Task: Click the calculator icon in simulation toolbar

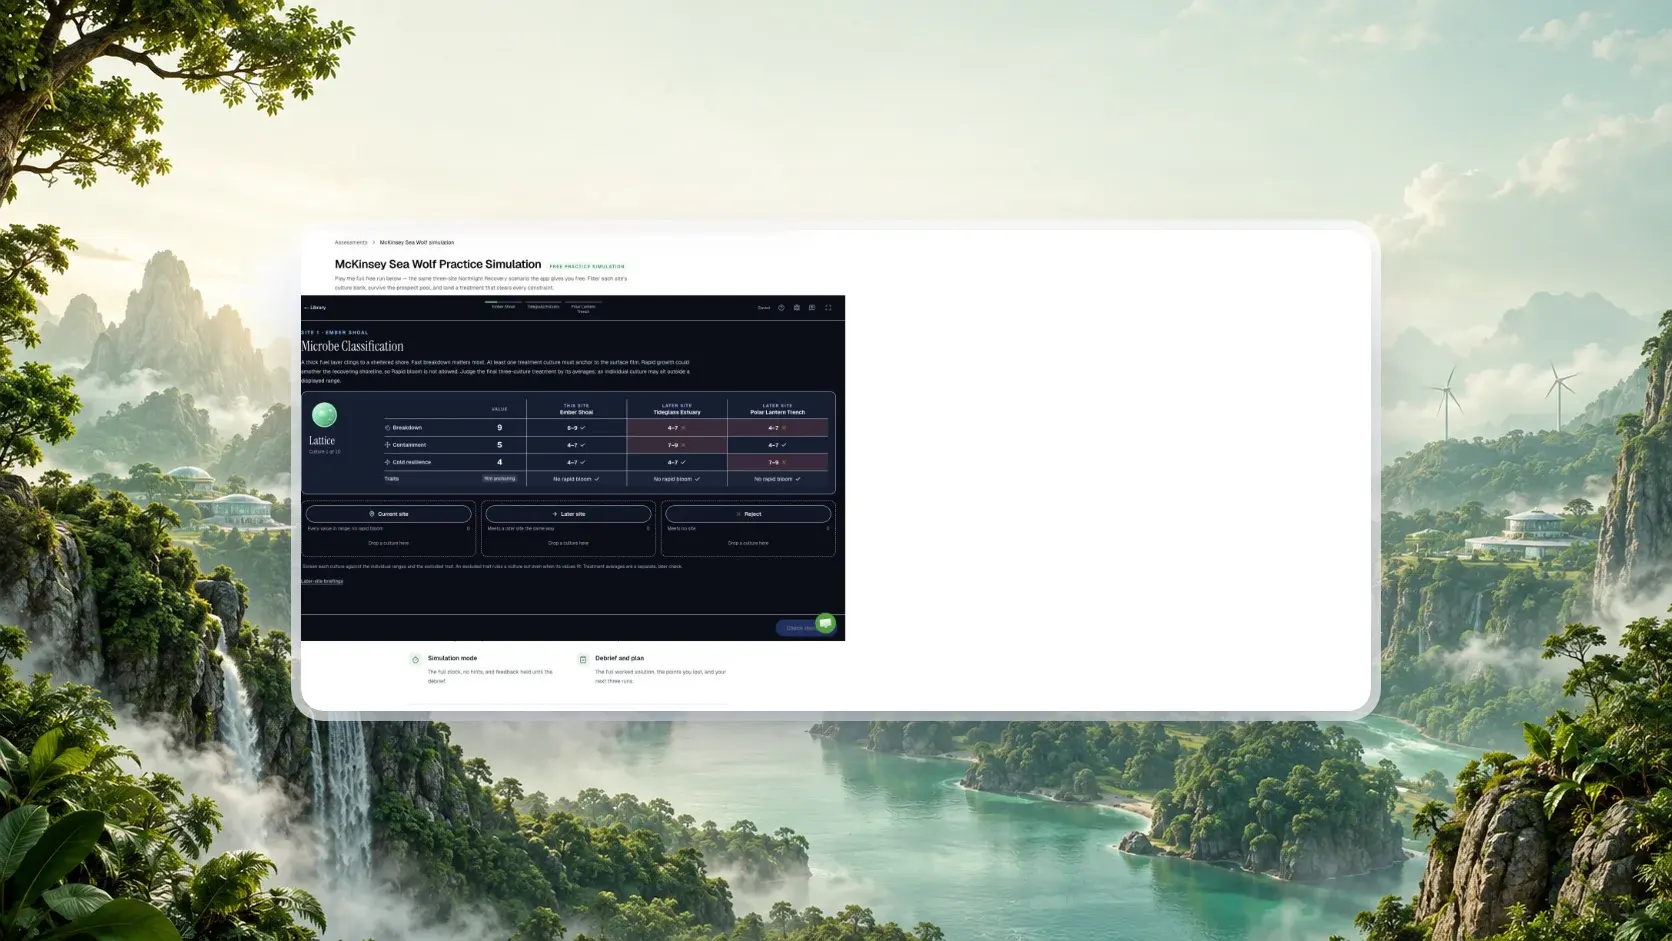Action: [x=797, y=308]
